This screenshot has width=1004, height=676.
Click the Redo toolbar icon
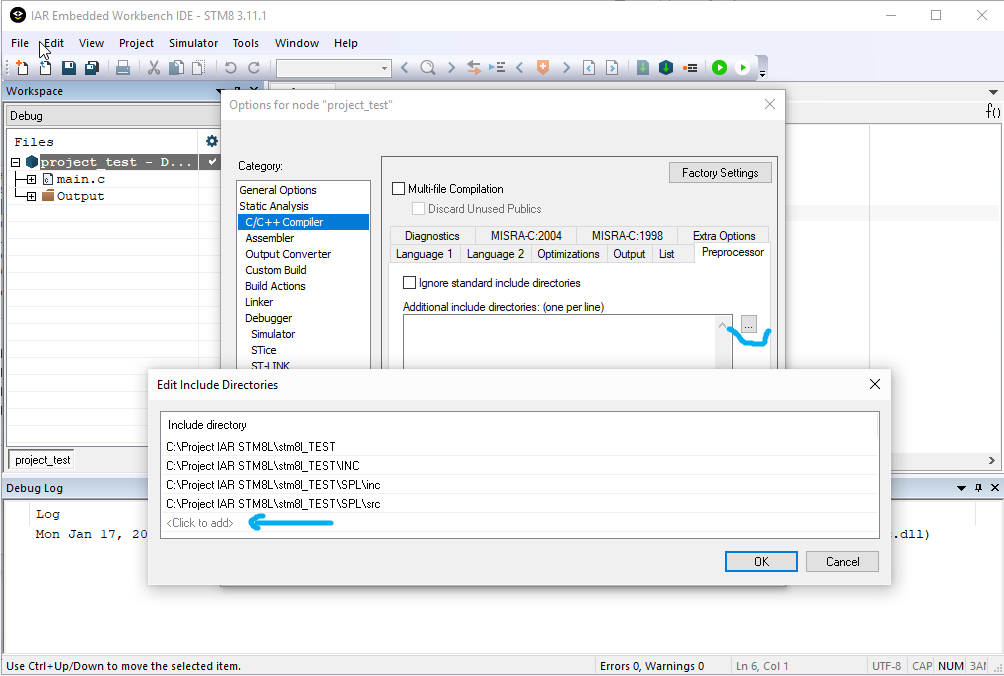(x=254, y=67)
